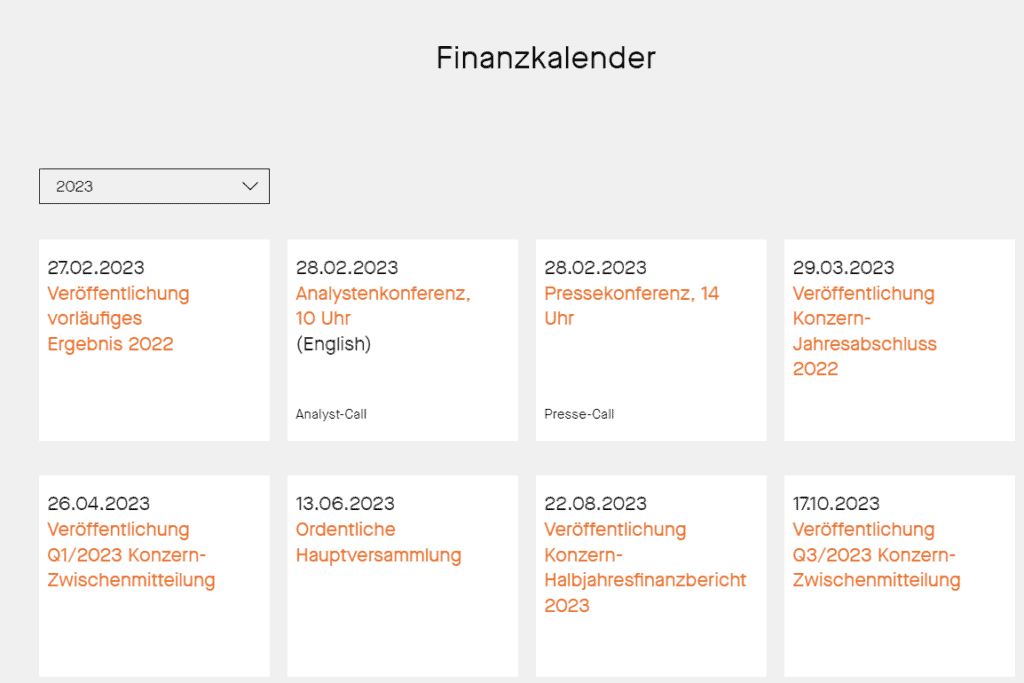
Task: Click the Ordentliche Hauptversammlung link
Action: point(378,543)
